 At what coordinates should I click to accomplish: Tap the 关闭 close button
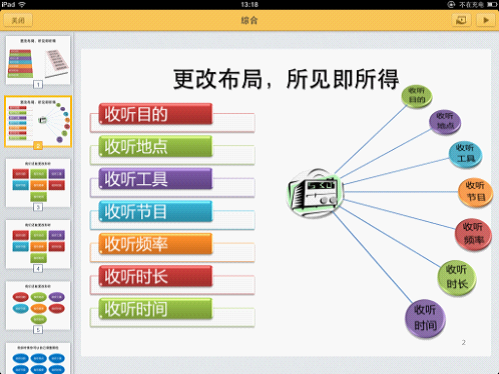(18, 20)
